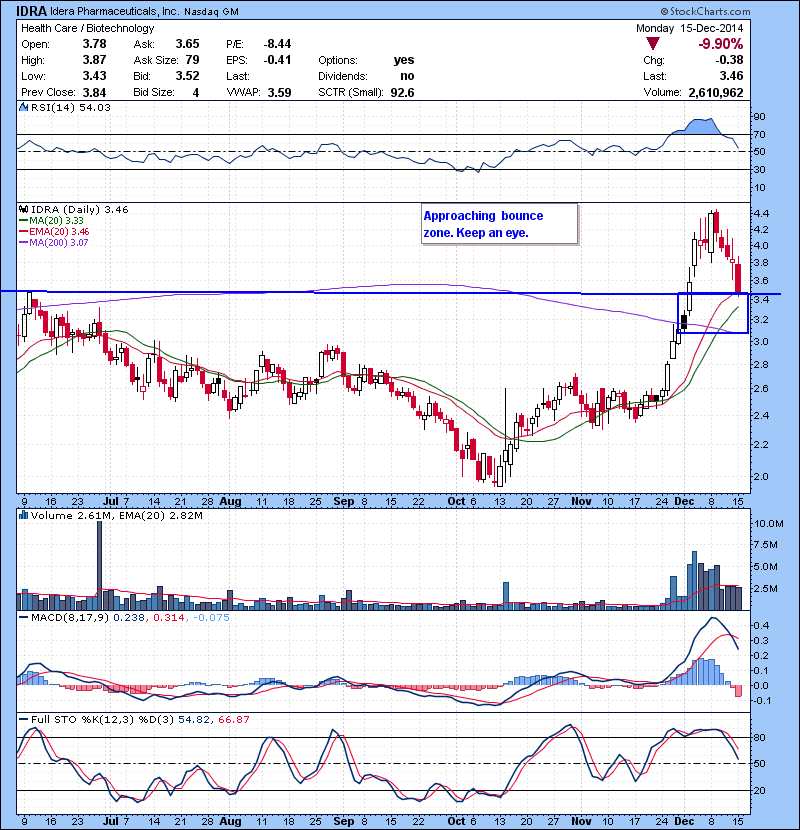Click the Dividends label
The height and width of the screenshot is (830, 800).
click(x=343, y=76)
